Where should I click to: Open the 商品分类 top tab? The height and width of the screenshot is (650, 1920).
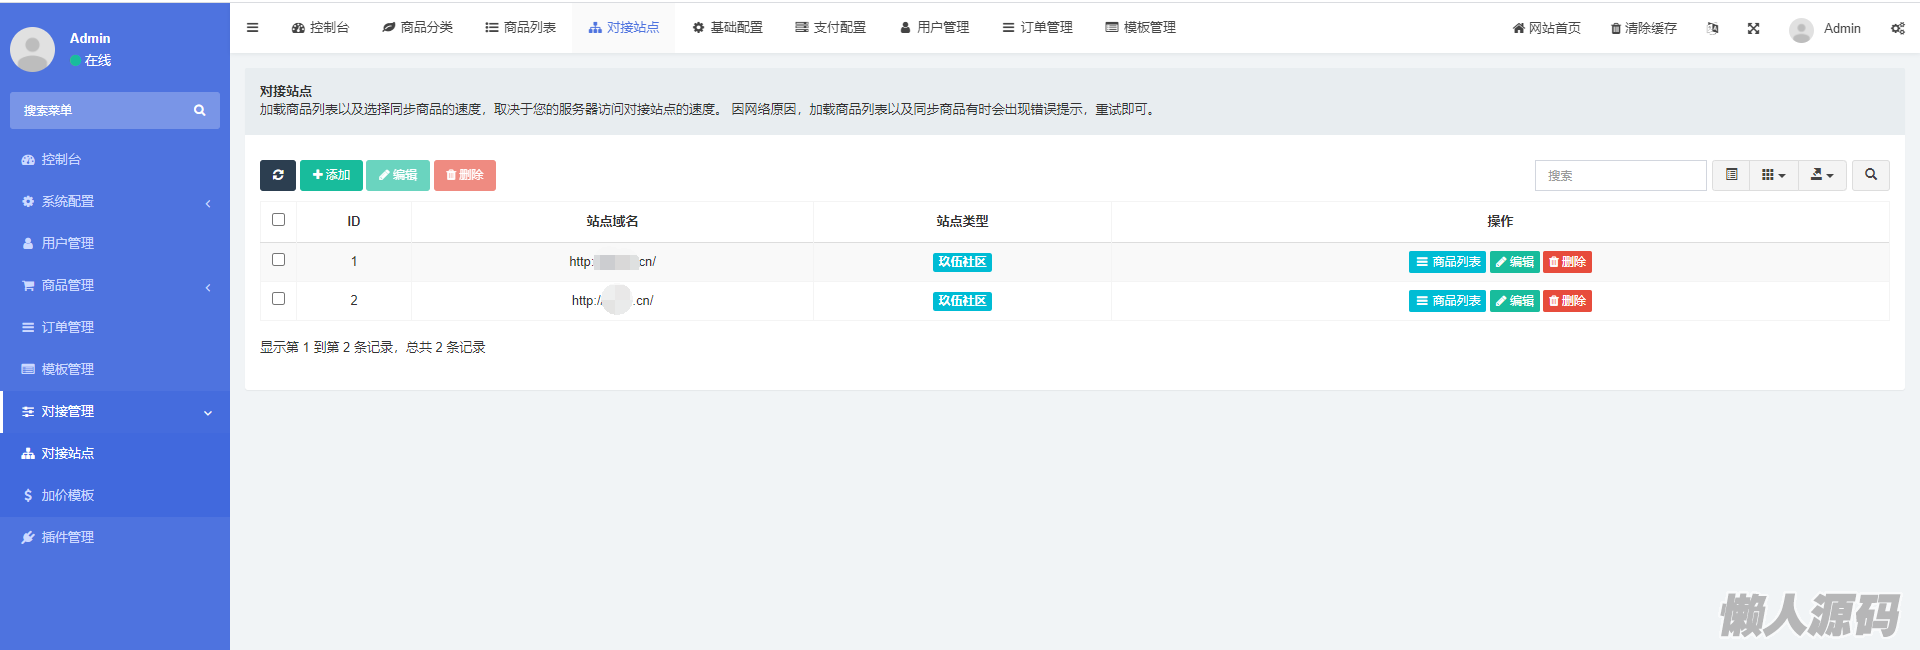418,28
